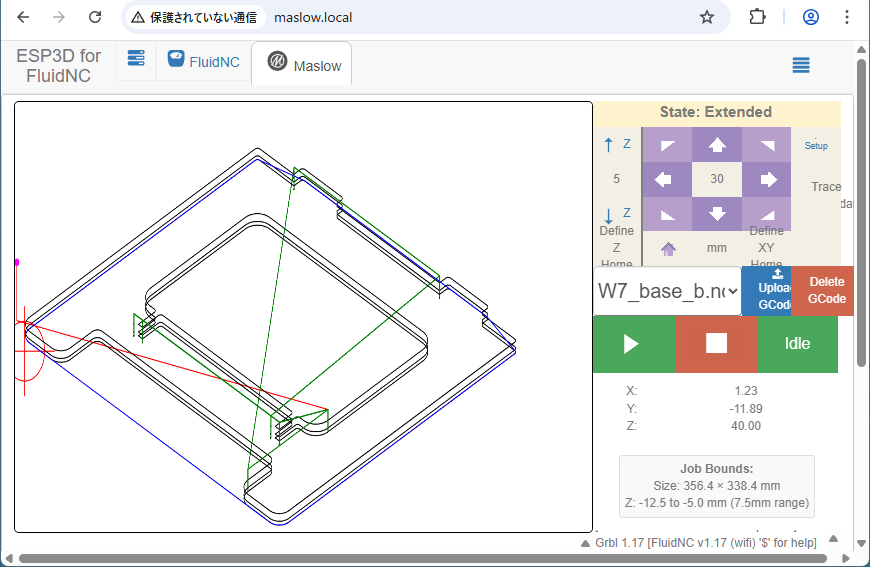Viewport: 870px width, 567px height.
Task: Click Define Z Home
Action: point(616,247)
